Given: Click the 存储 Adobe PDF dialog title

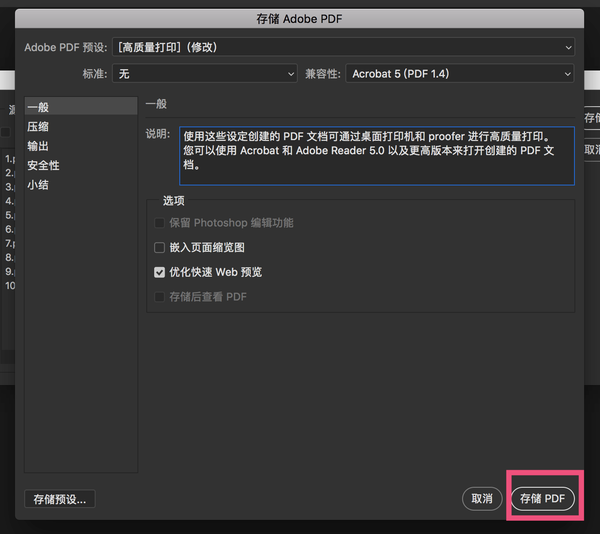Looking at the screenshot, I should pyautogui.click(x=299, y=19).
